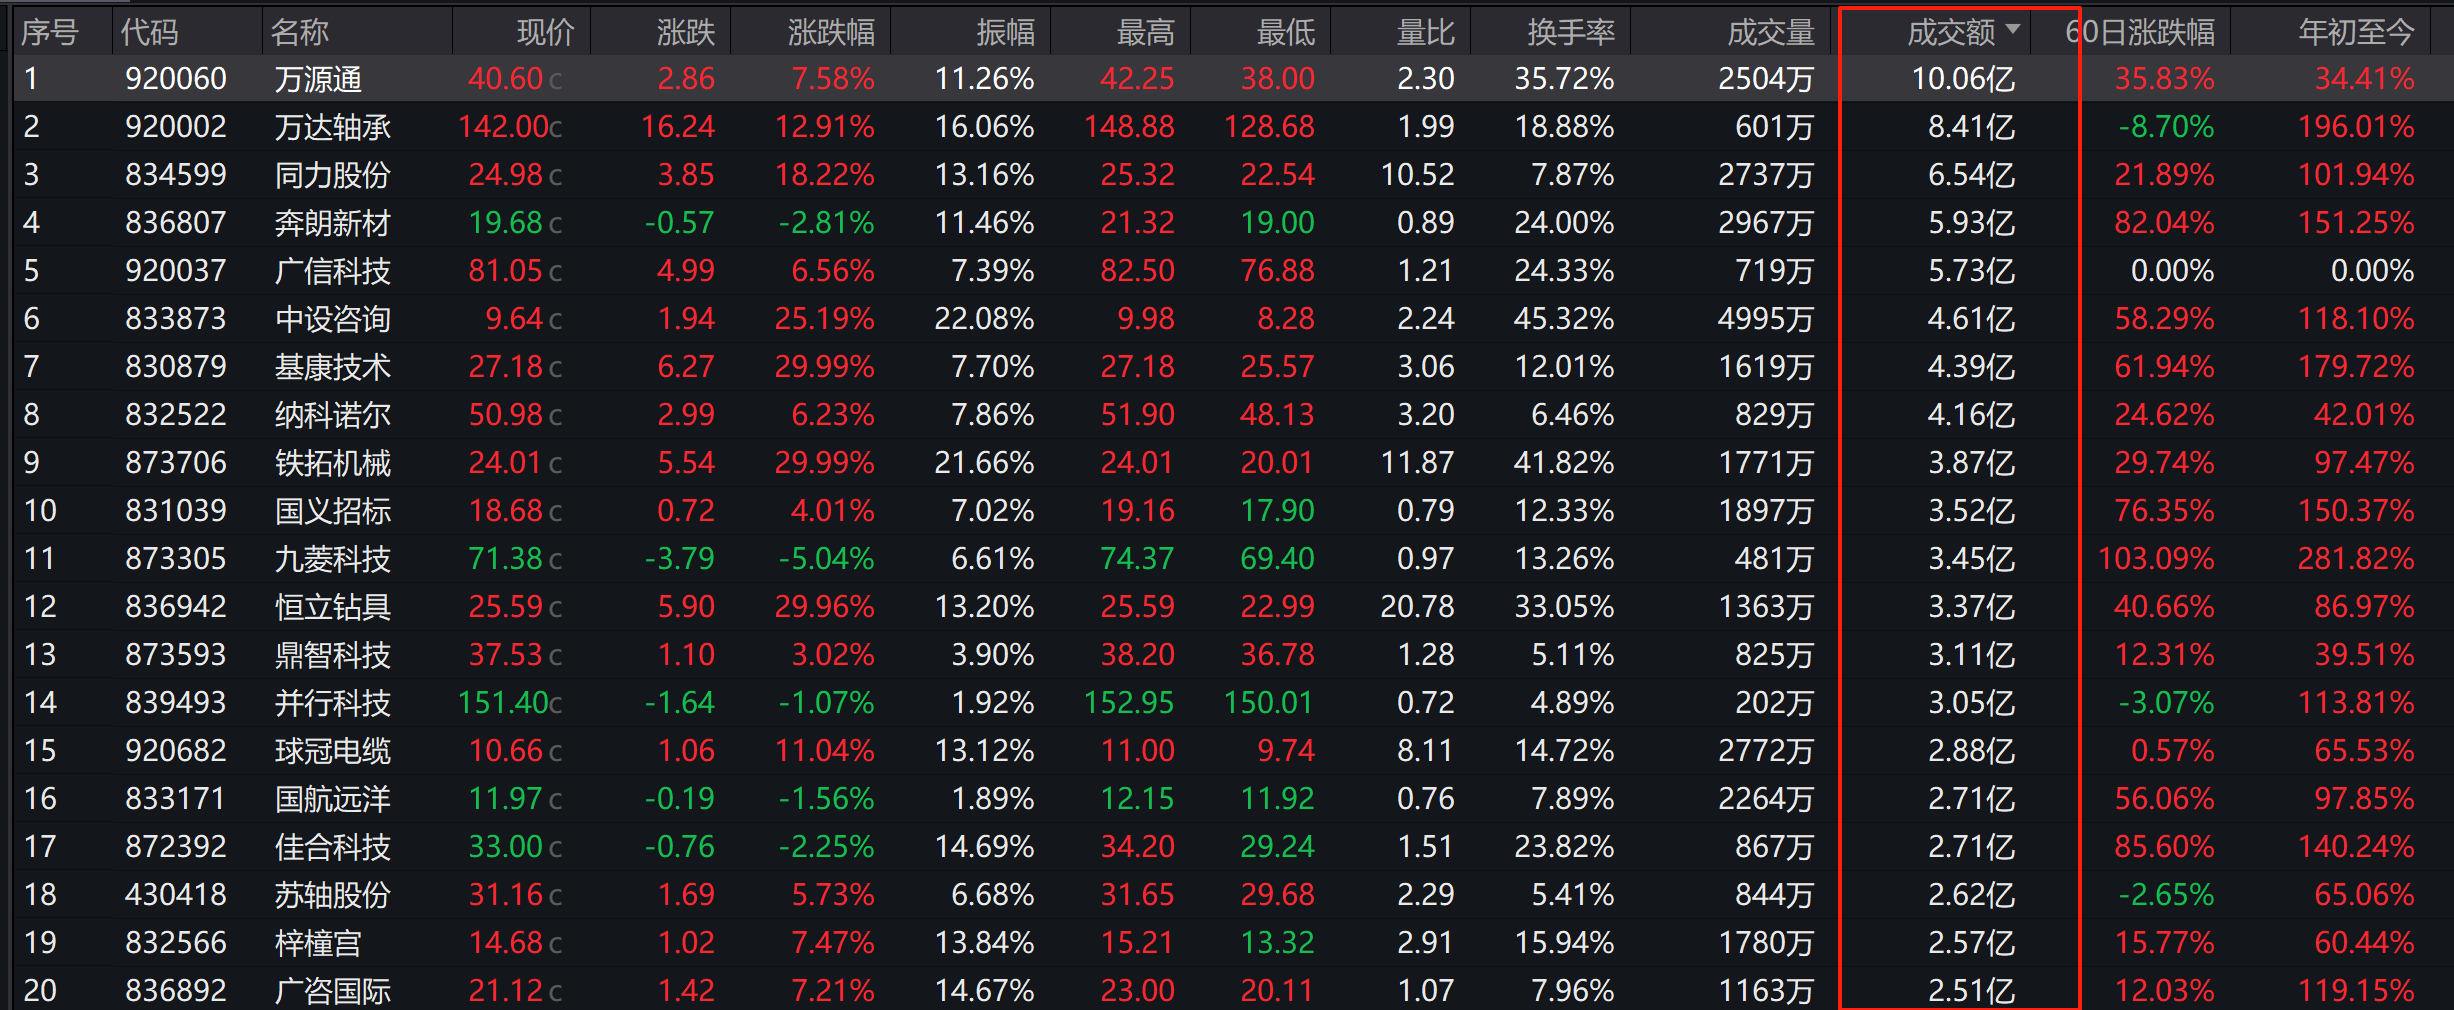This screenshot has width=2454, height=1010.
Task: Select stock 九菱科技
Action: pyautogui.click(x=333, y=559)
